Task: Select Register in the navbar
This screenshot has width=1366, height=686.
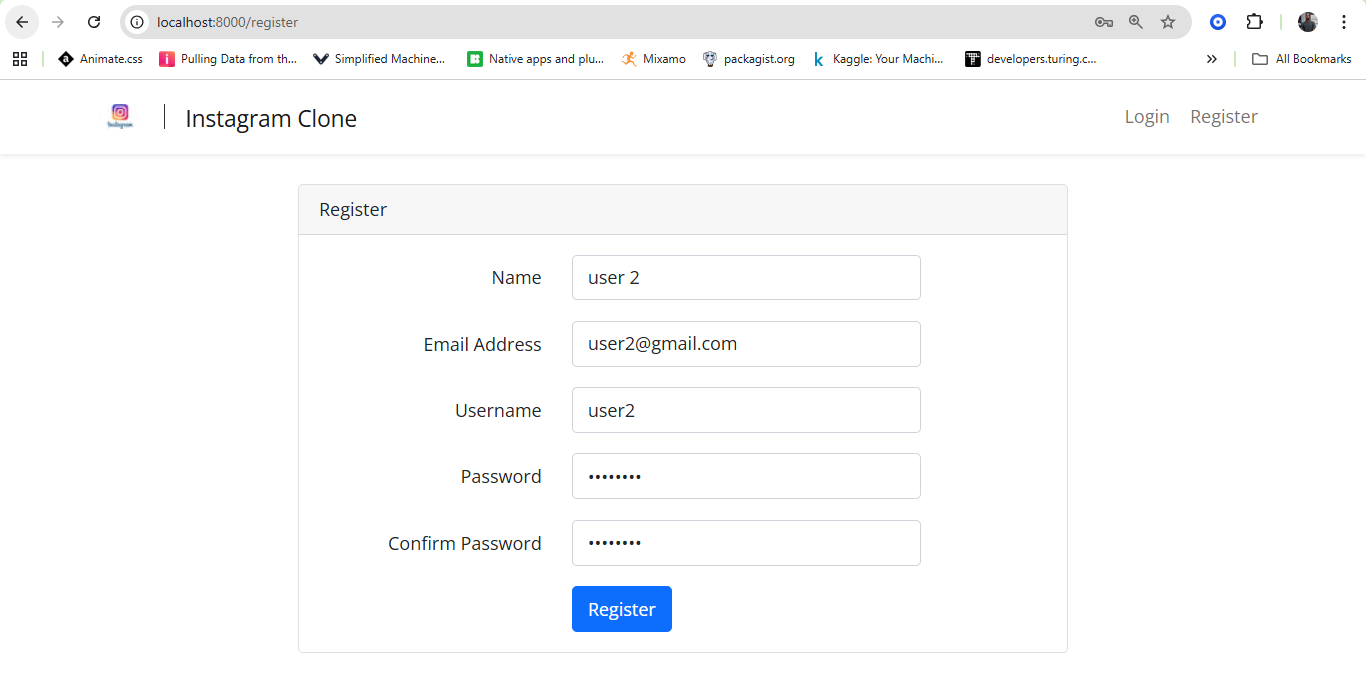Action: [x=1224, y=117]
